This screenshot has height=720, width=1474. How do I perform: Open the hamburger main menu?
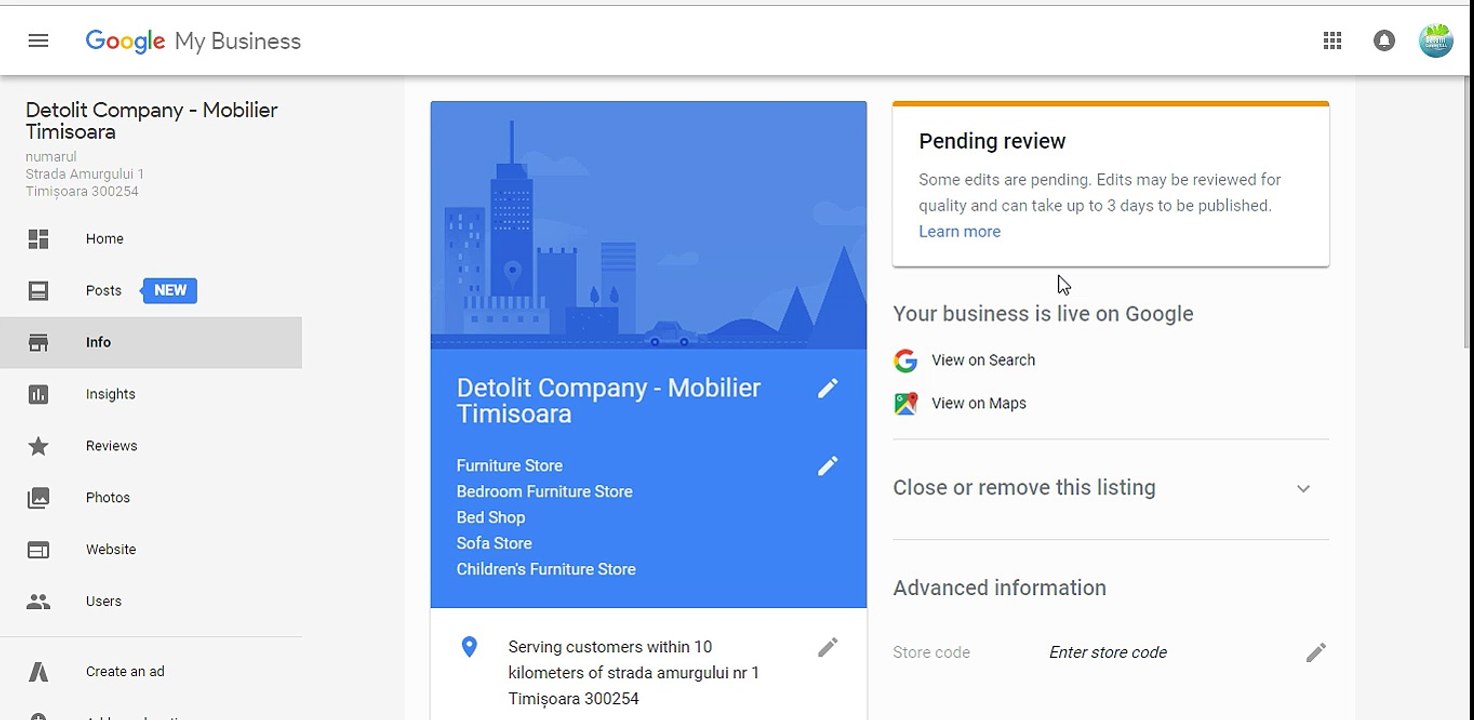(38, 41)
